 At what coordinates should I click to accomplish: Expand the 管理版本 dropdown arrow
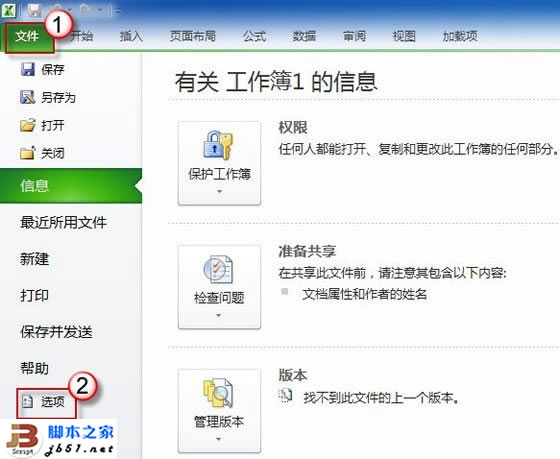(219, 439)
